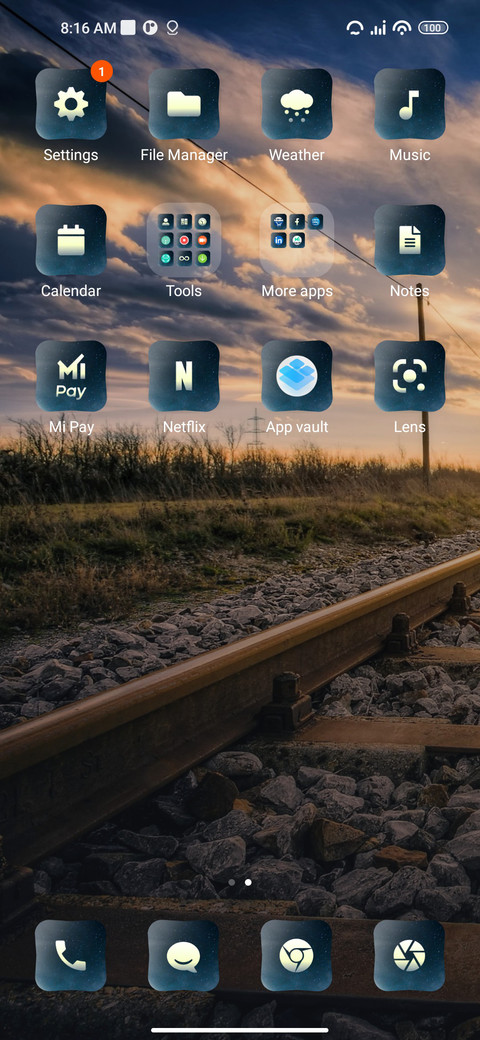Screen dimensions: 480x1040
Task: Launch the Notes app
Action: [x=409, y=240]
